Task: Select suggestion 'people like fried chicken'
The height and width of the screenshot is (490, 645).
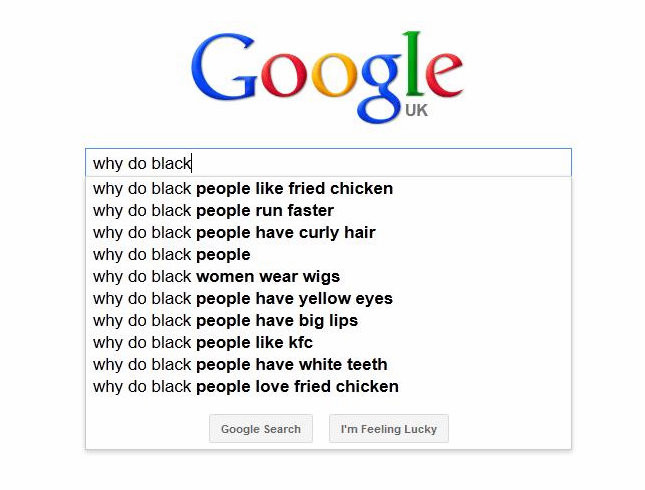Action: click(x=328, y=188)
